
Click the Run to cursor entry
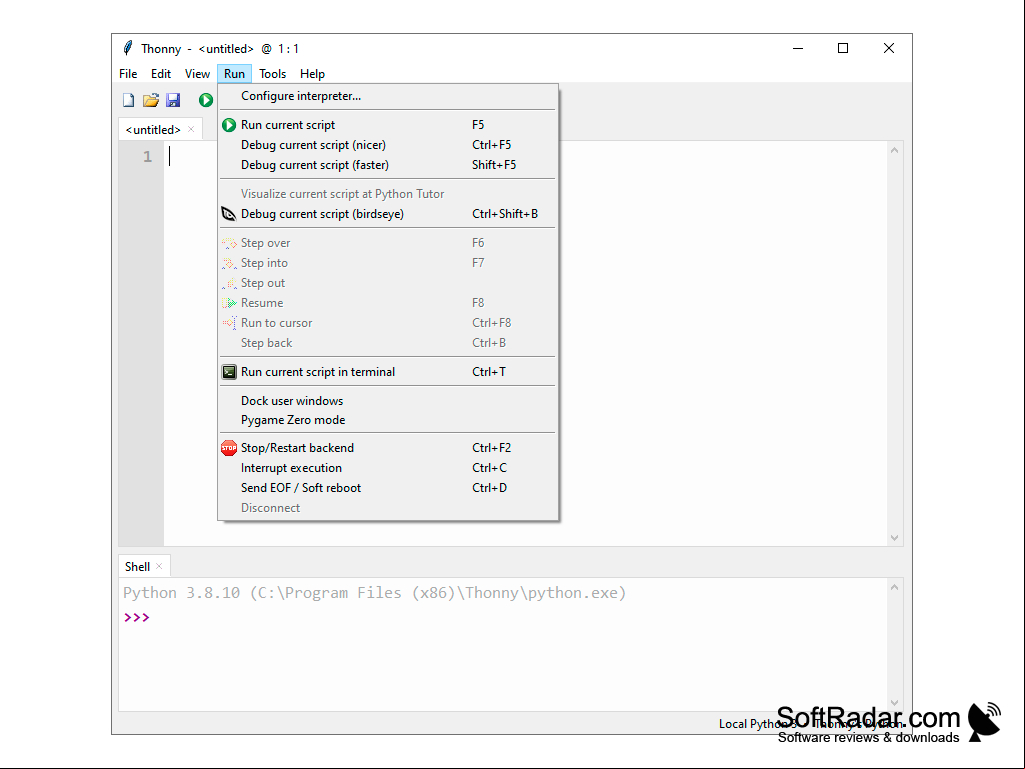(x=388, y=323)
